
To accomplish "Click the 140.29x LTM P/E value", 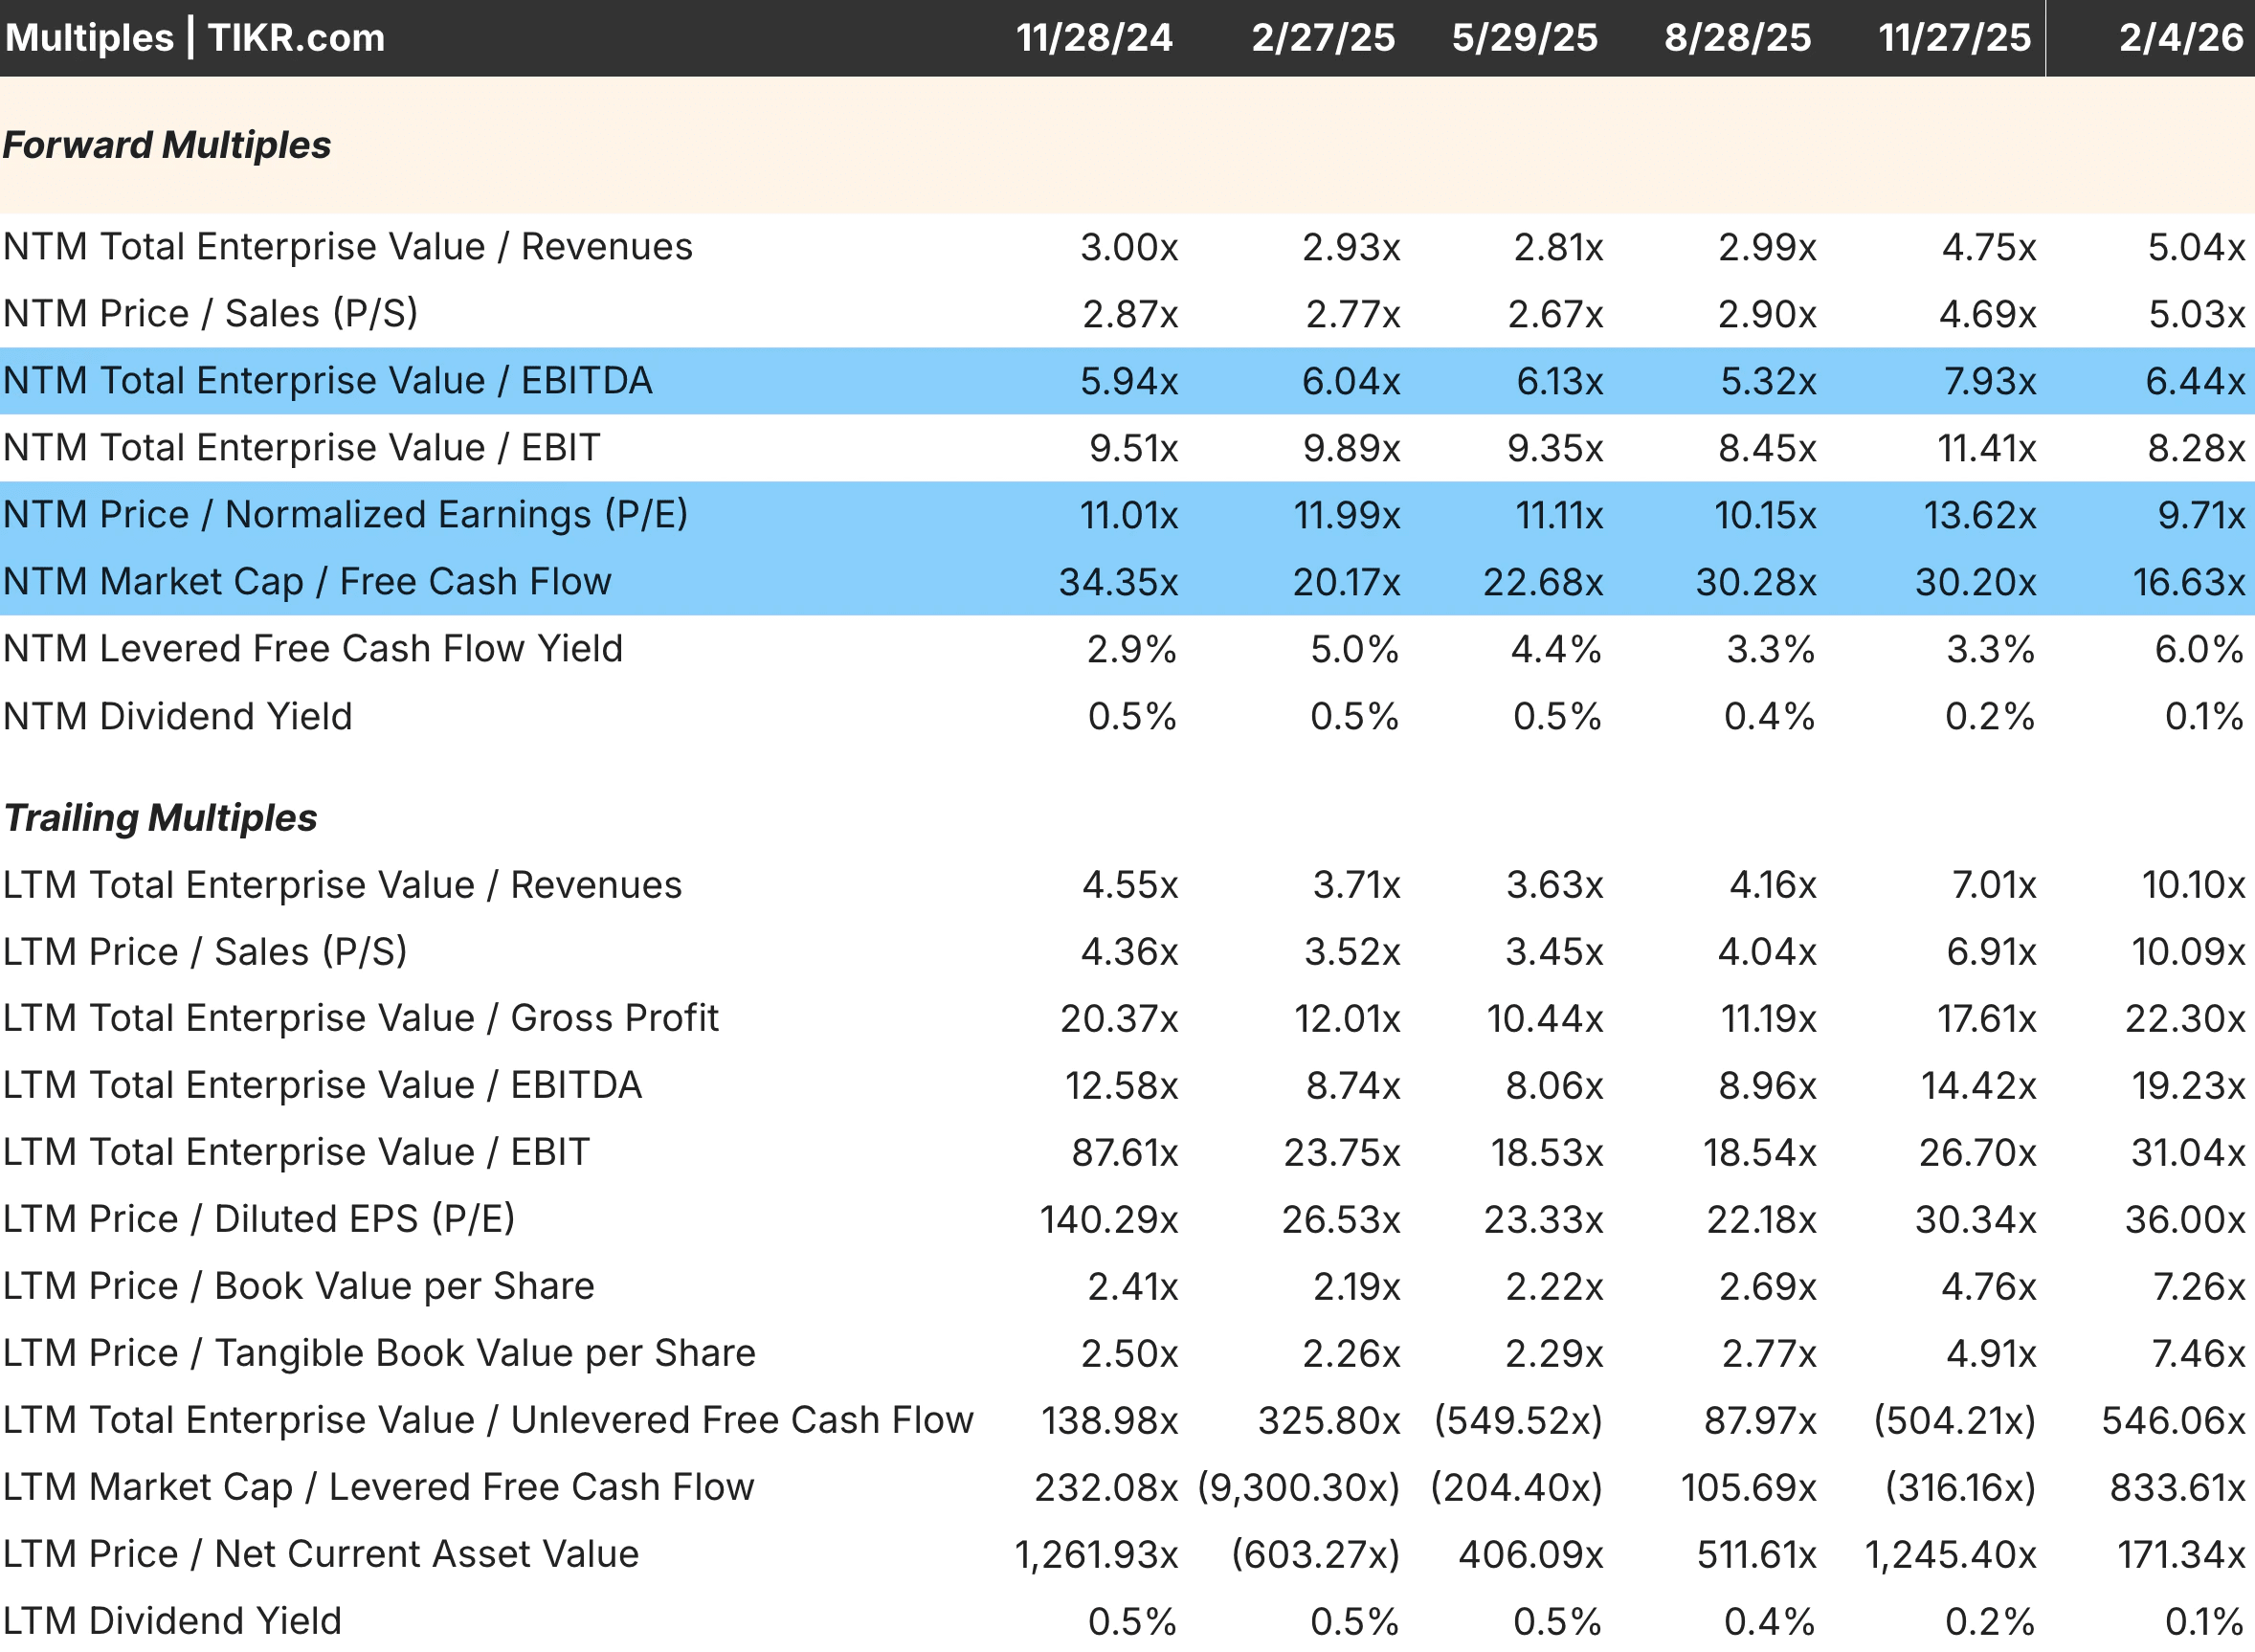I will point(1108,1220).
